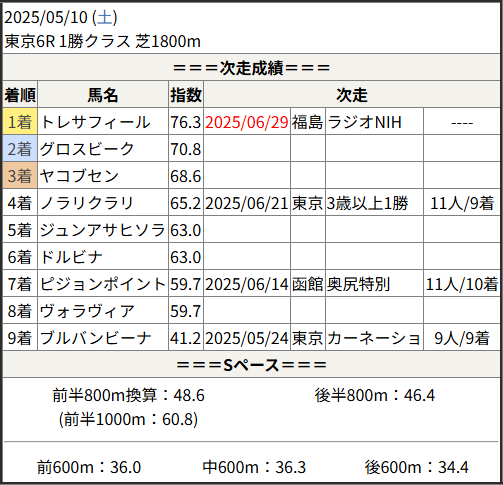Click the 2着 blue rank cell
This screenshot has height=485, width=503.
pos(20,149)
